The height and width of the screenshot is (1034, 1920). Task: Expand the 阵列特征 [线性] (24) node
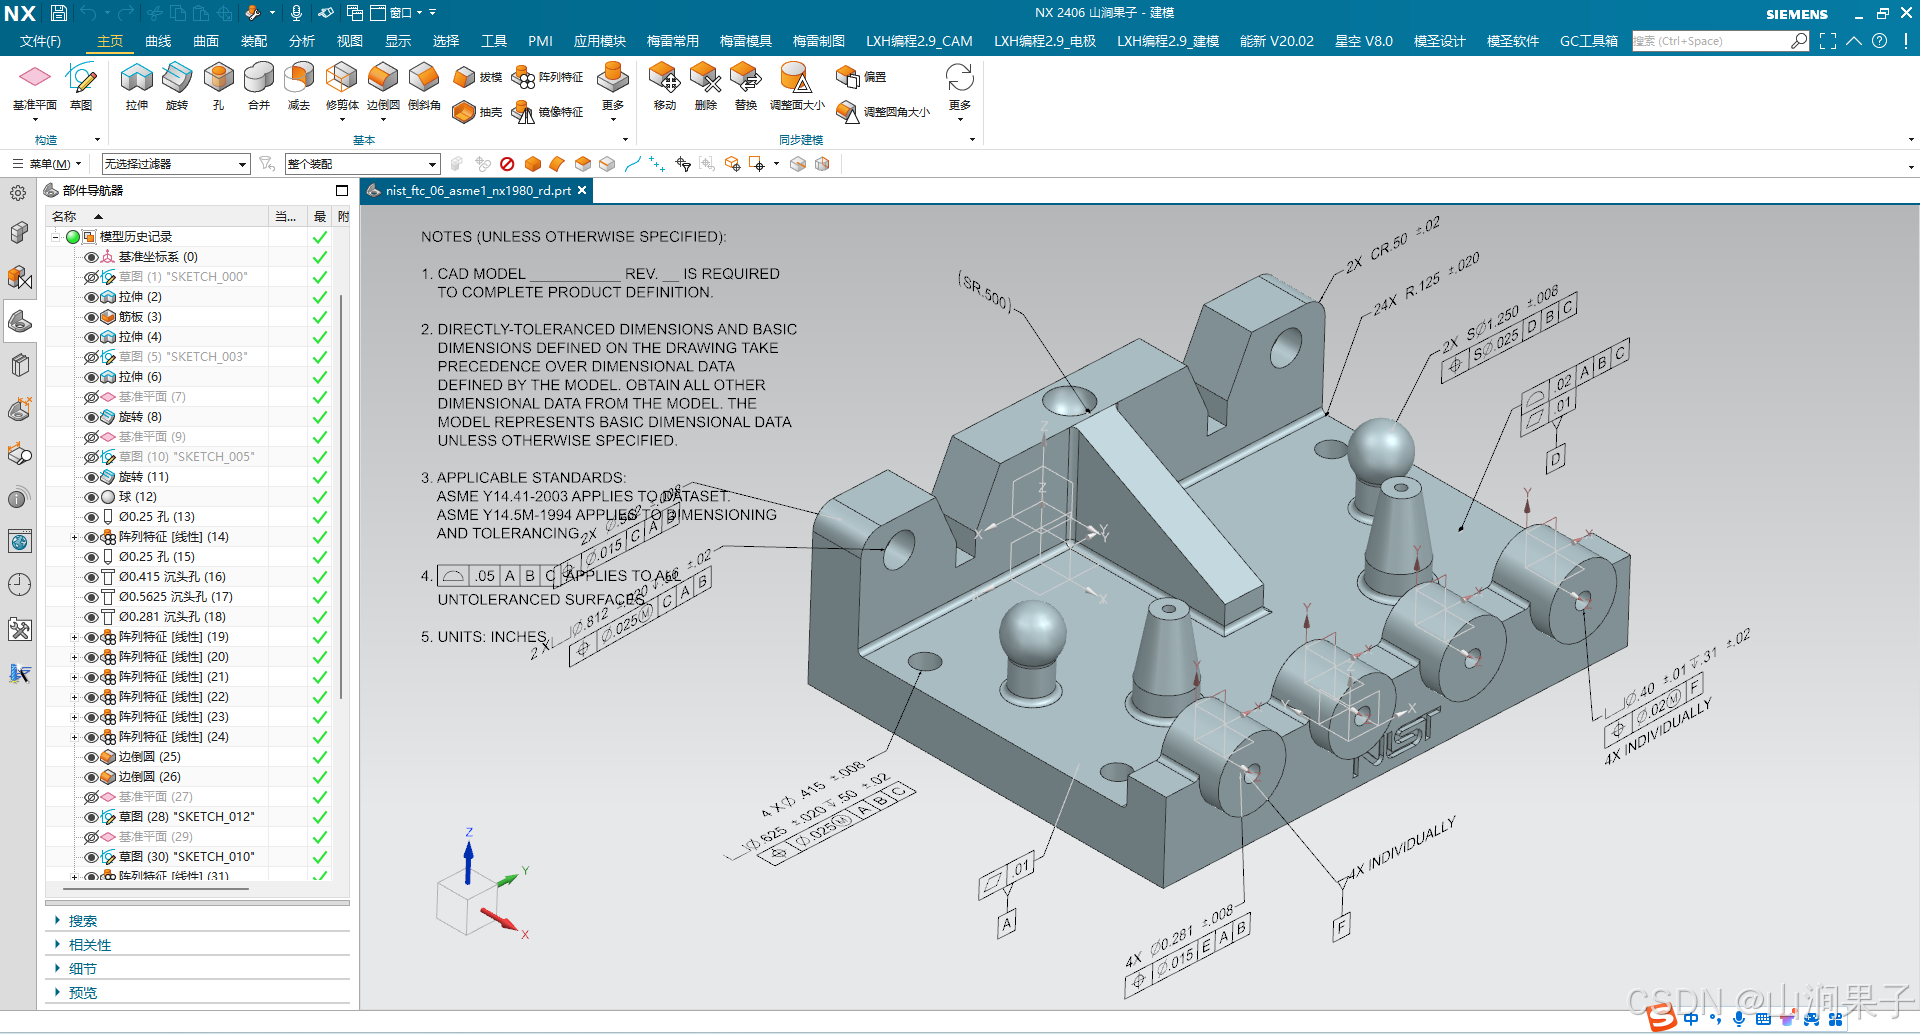point(74,737)
